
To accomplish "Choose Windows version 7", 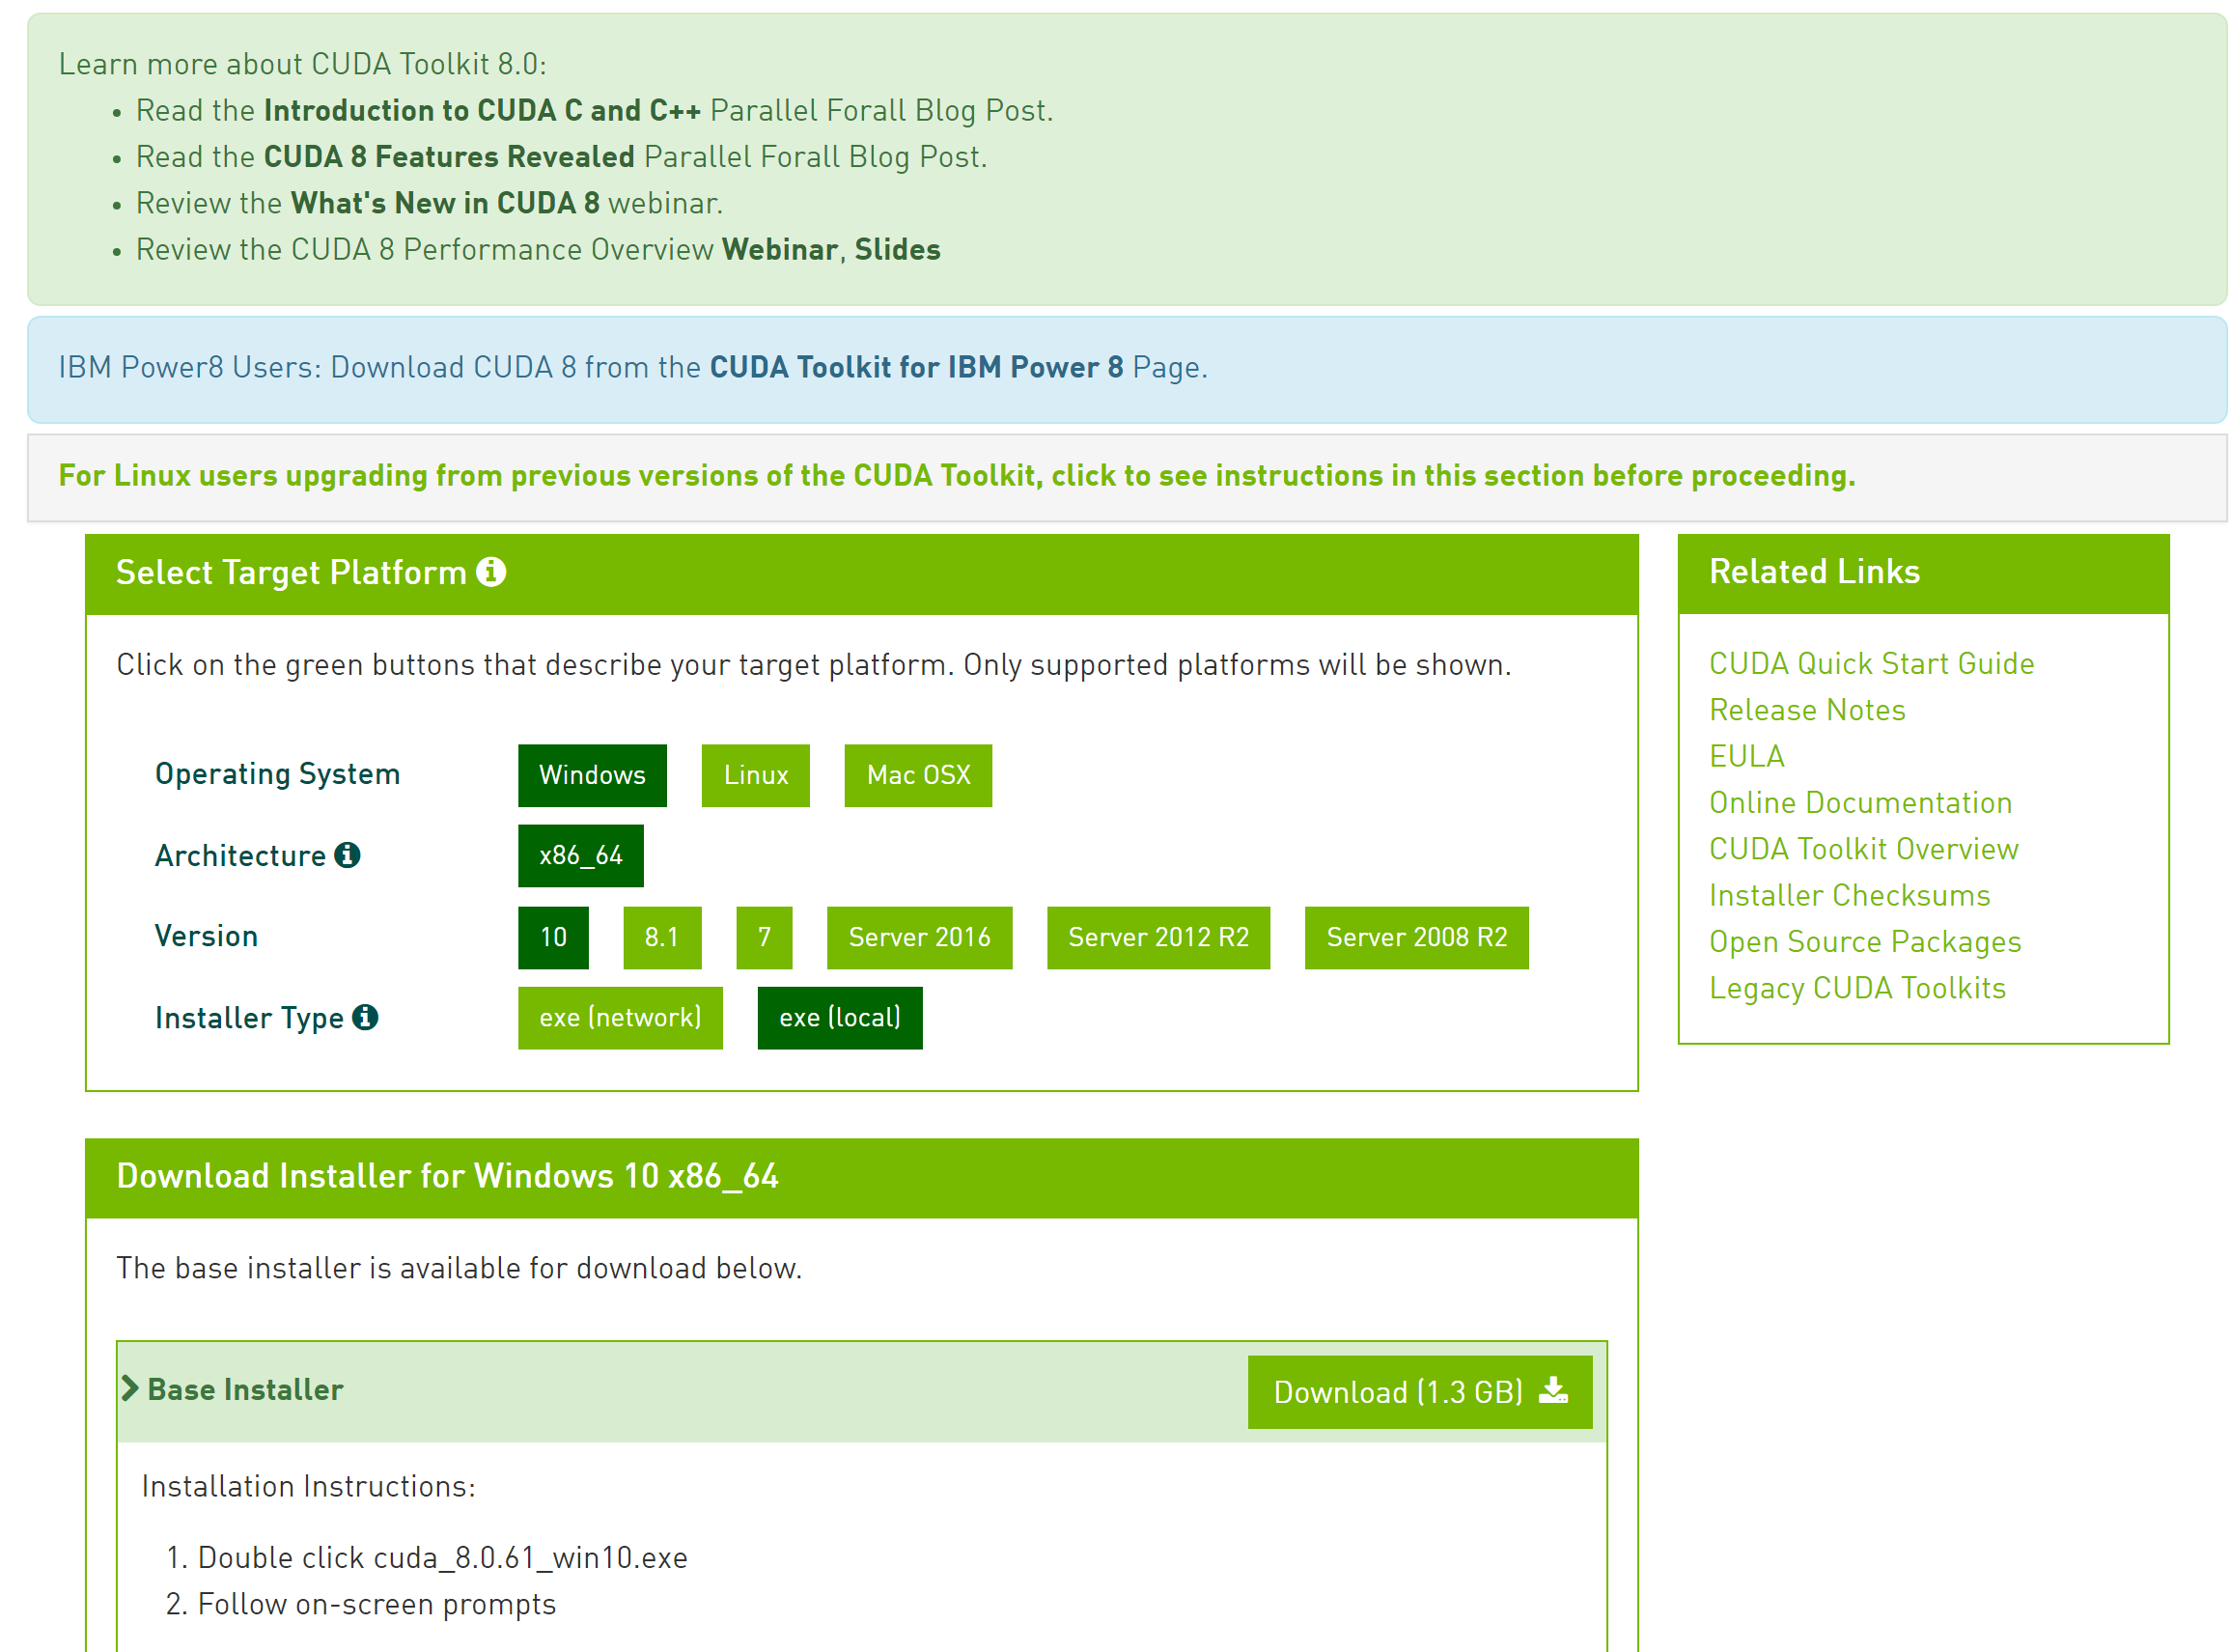I will coord(764,937).
